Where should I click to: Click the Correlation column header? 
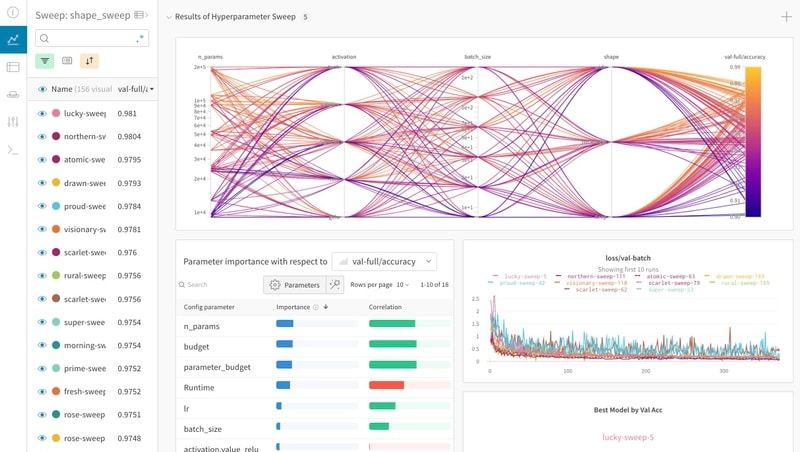[x=385, y=307]
